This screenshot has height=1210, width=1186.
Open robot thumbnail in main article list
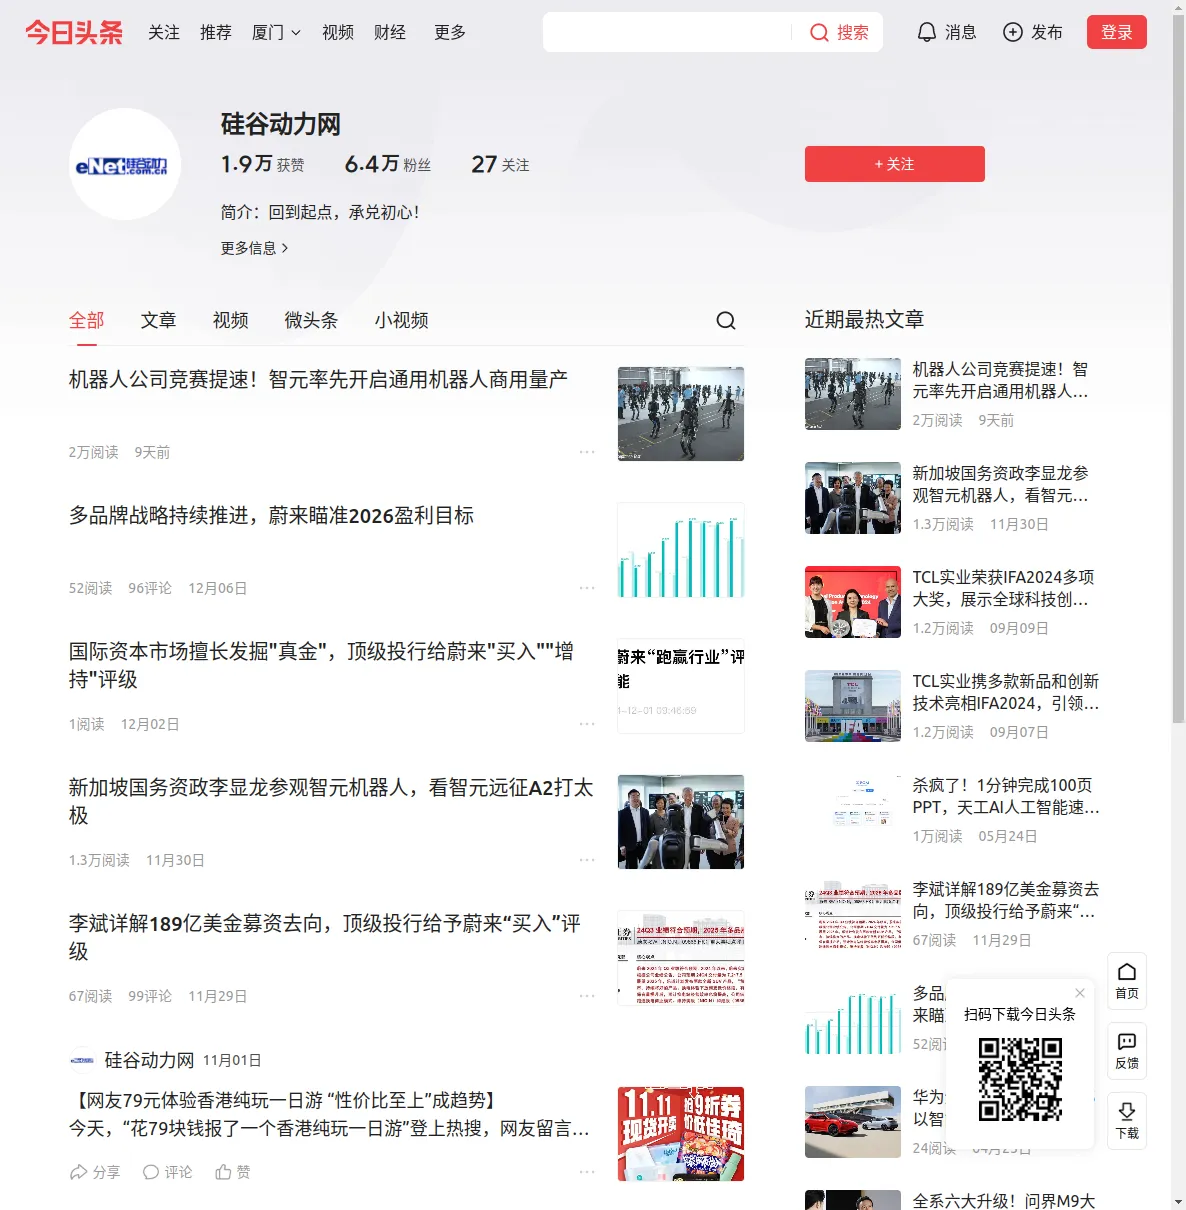[x=681, y=414]
